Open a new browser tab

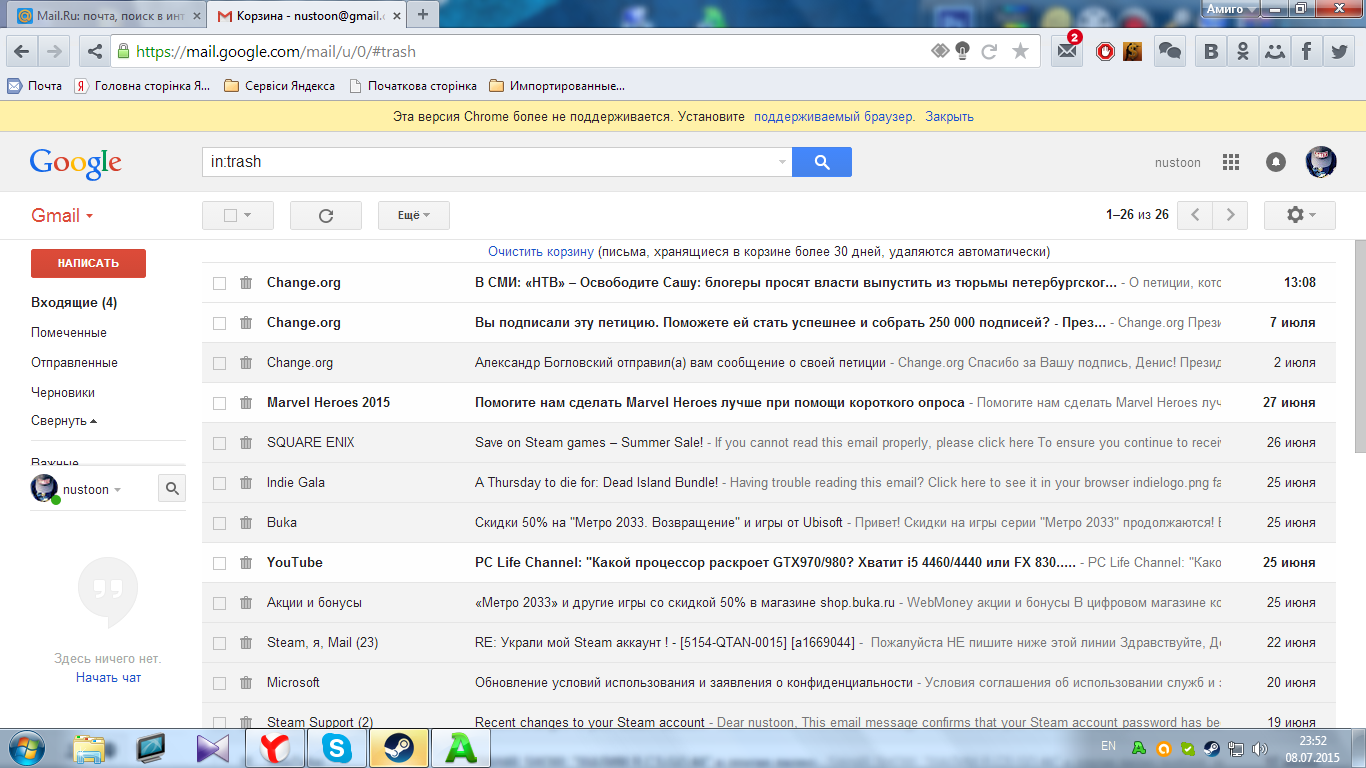coord(423,14)
